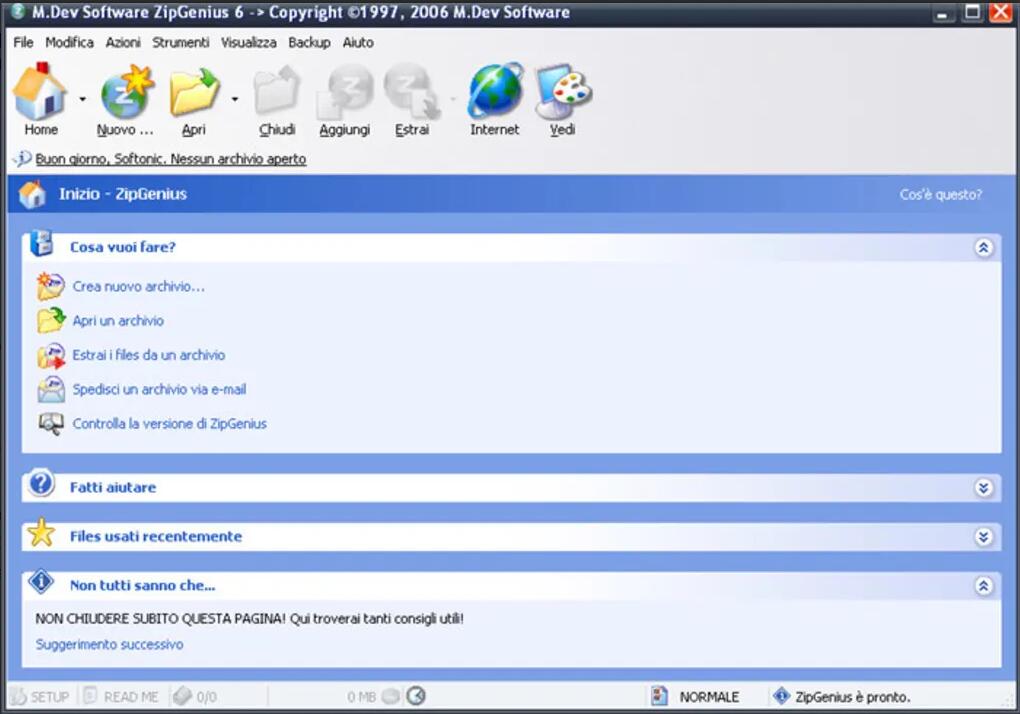Click the ZipGenius home icon in blue header
1020x714 pixels.
coord(32,194)
